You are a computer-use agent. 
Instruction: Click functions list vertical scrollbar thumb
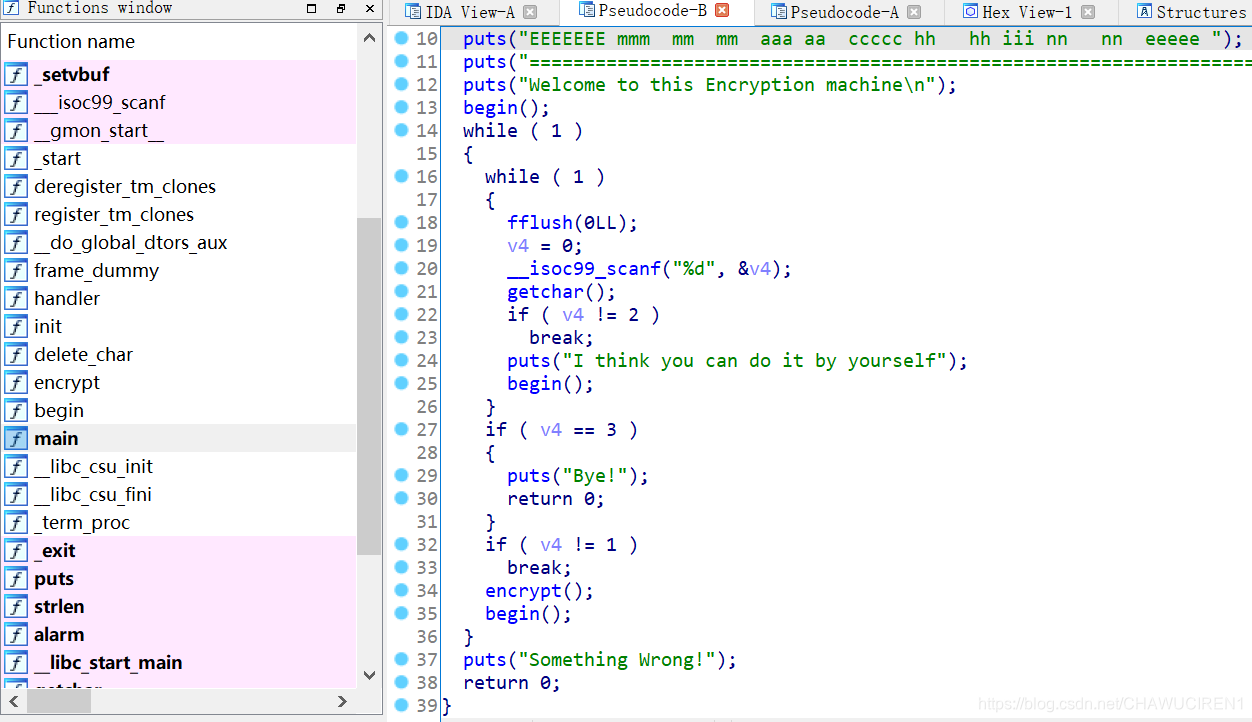[x=369, y=386]
